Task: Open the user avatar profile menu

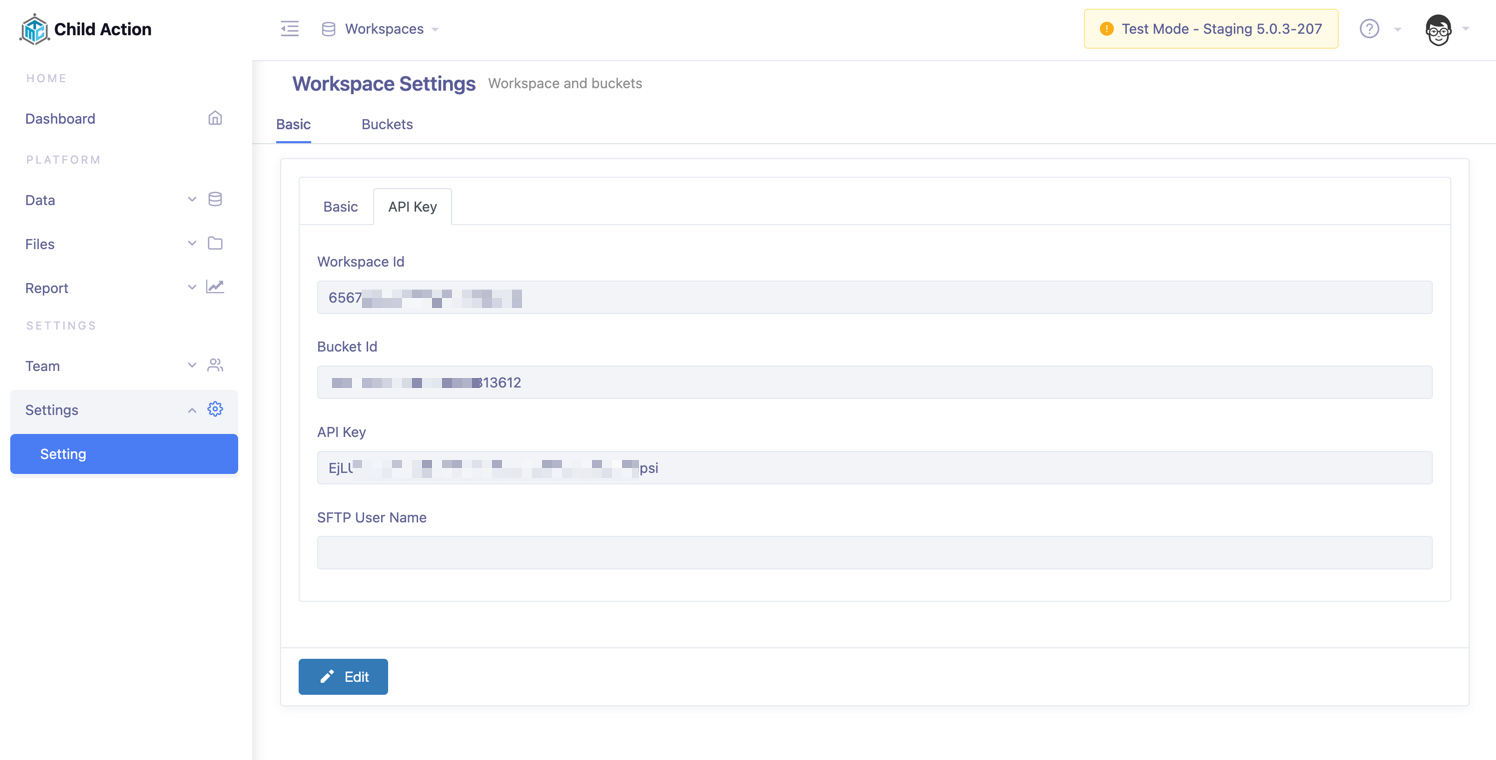Action: click(x=1438, y=30)
